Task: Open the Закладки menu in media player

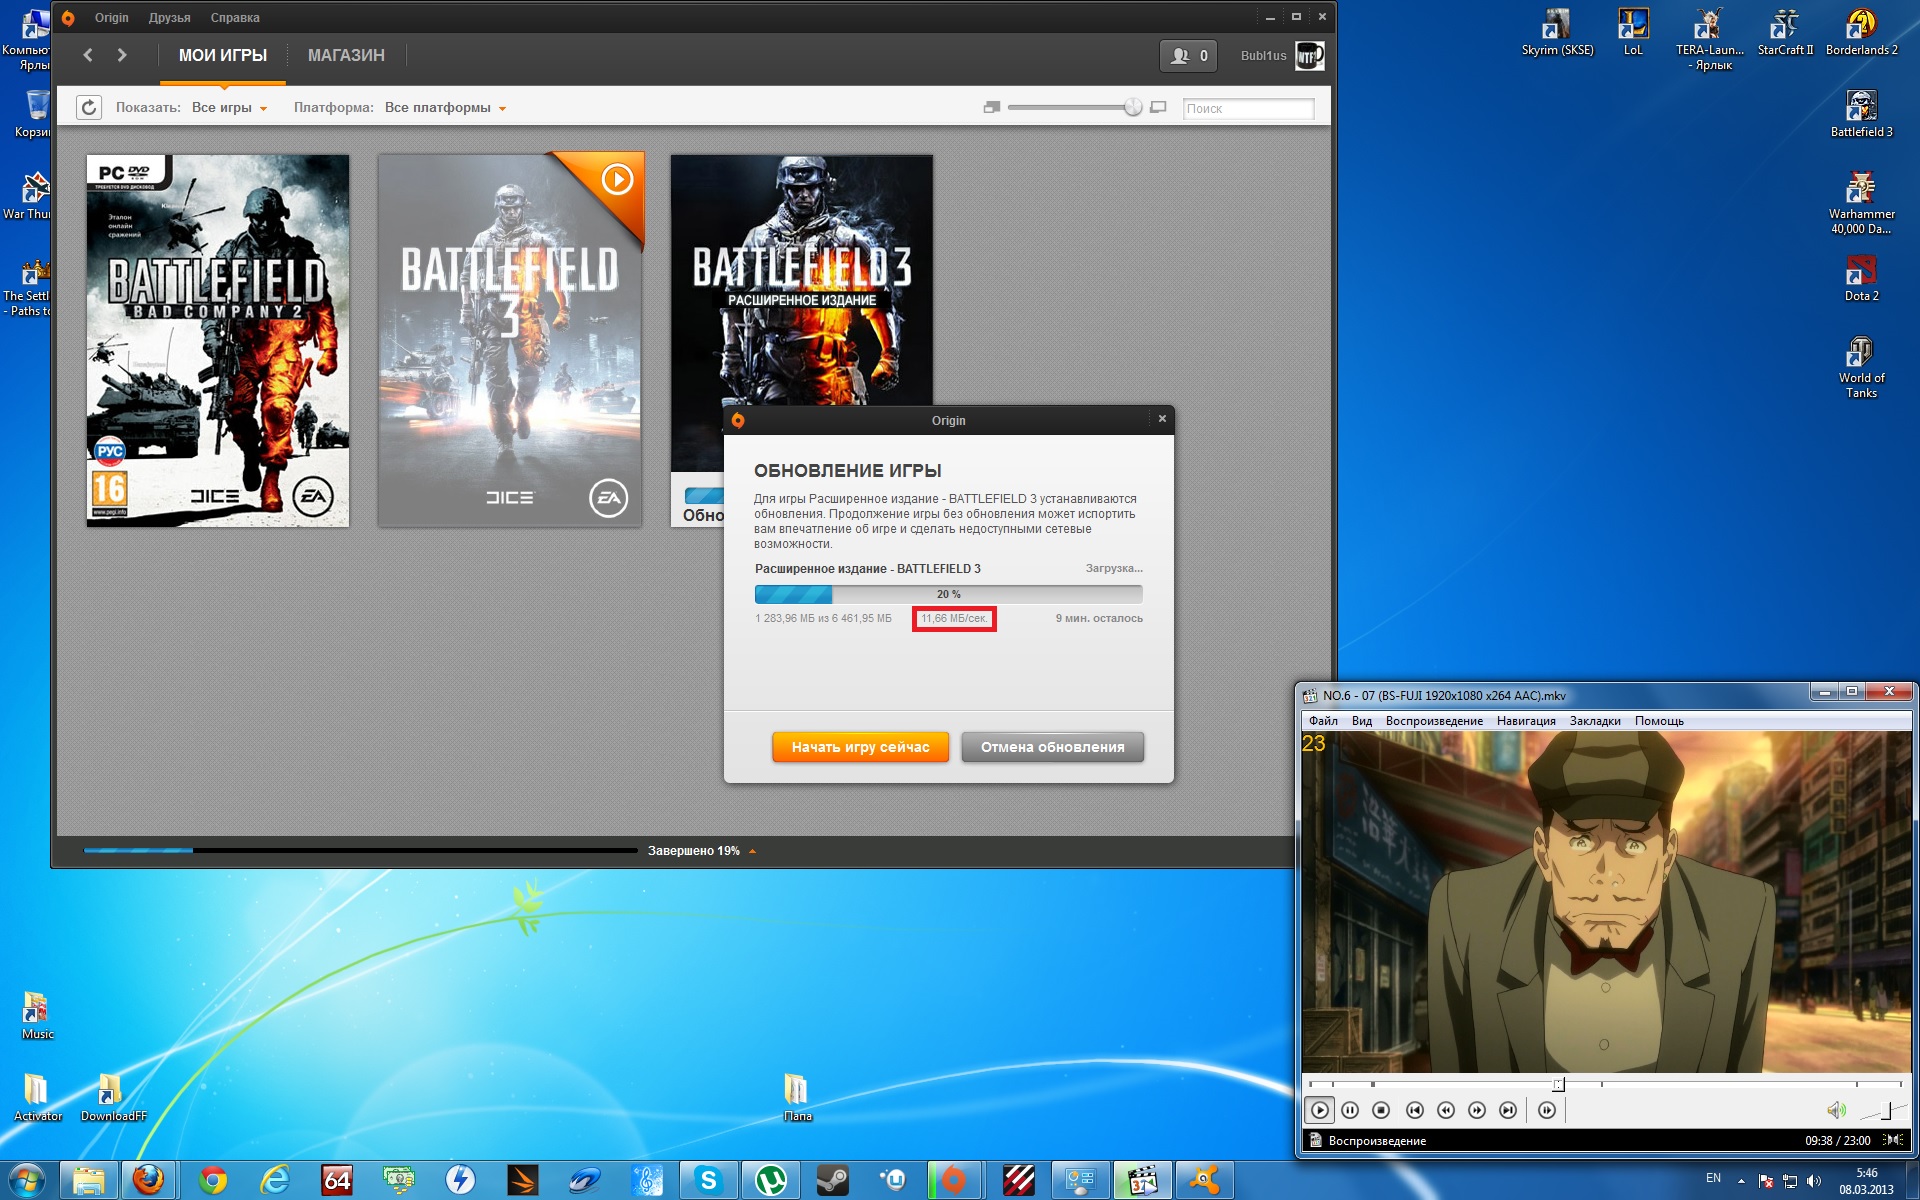Action: (1595, 721)
